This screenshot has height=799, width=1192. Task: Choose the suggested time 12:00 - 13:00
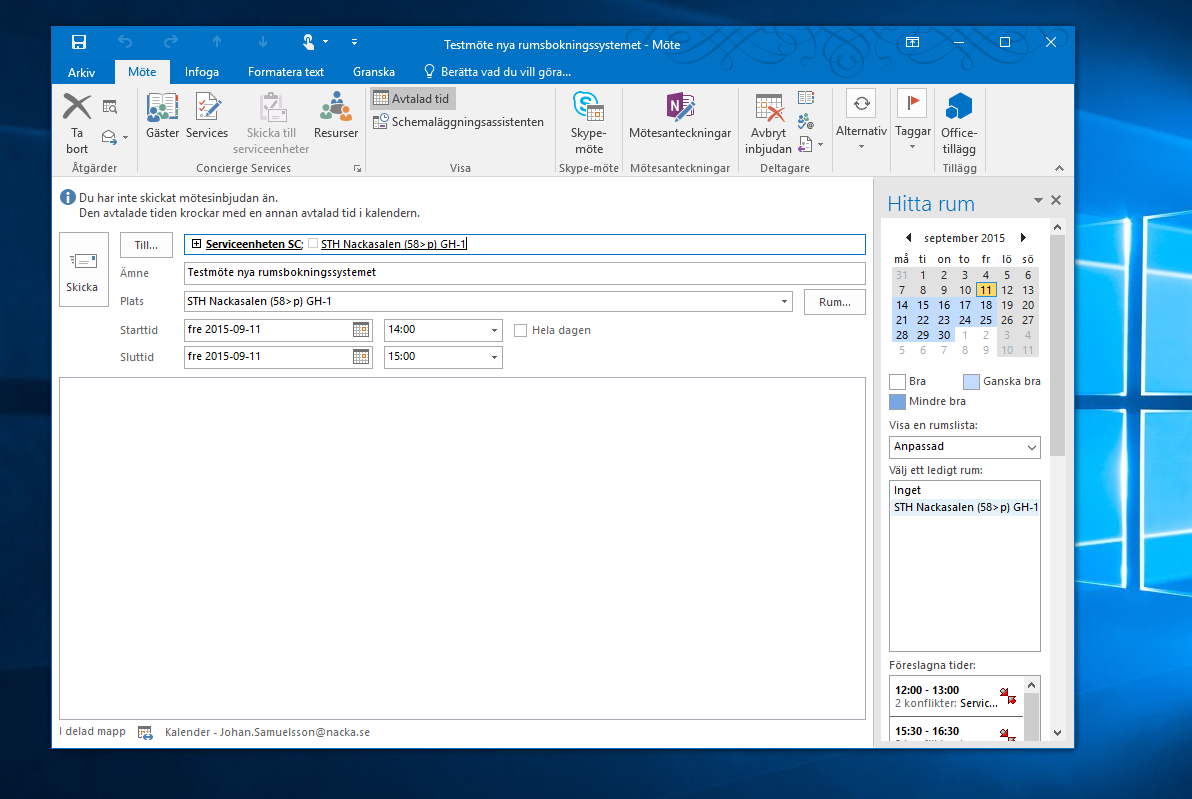[956, 696]
